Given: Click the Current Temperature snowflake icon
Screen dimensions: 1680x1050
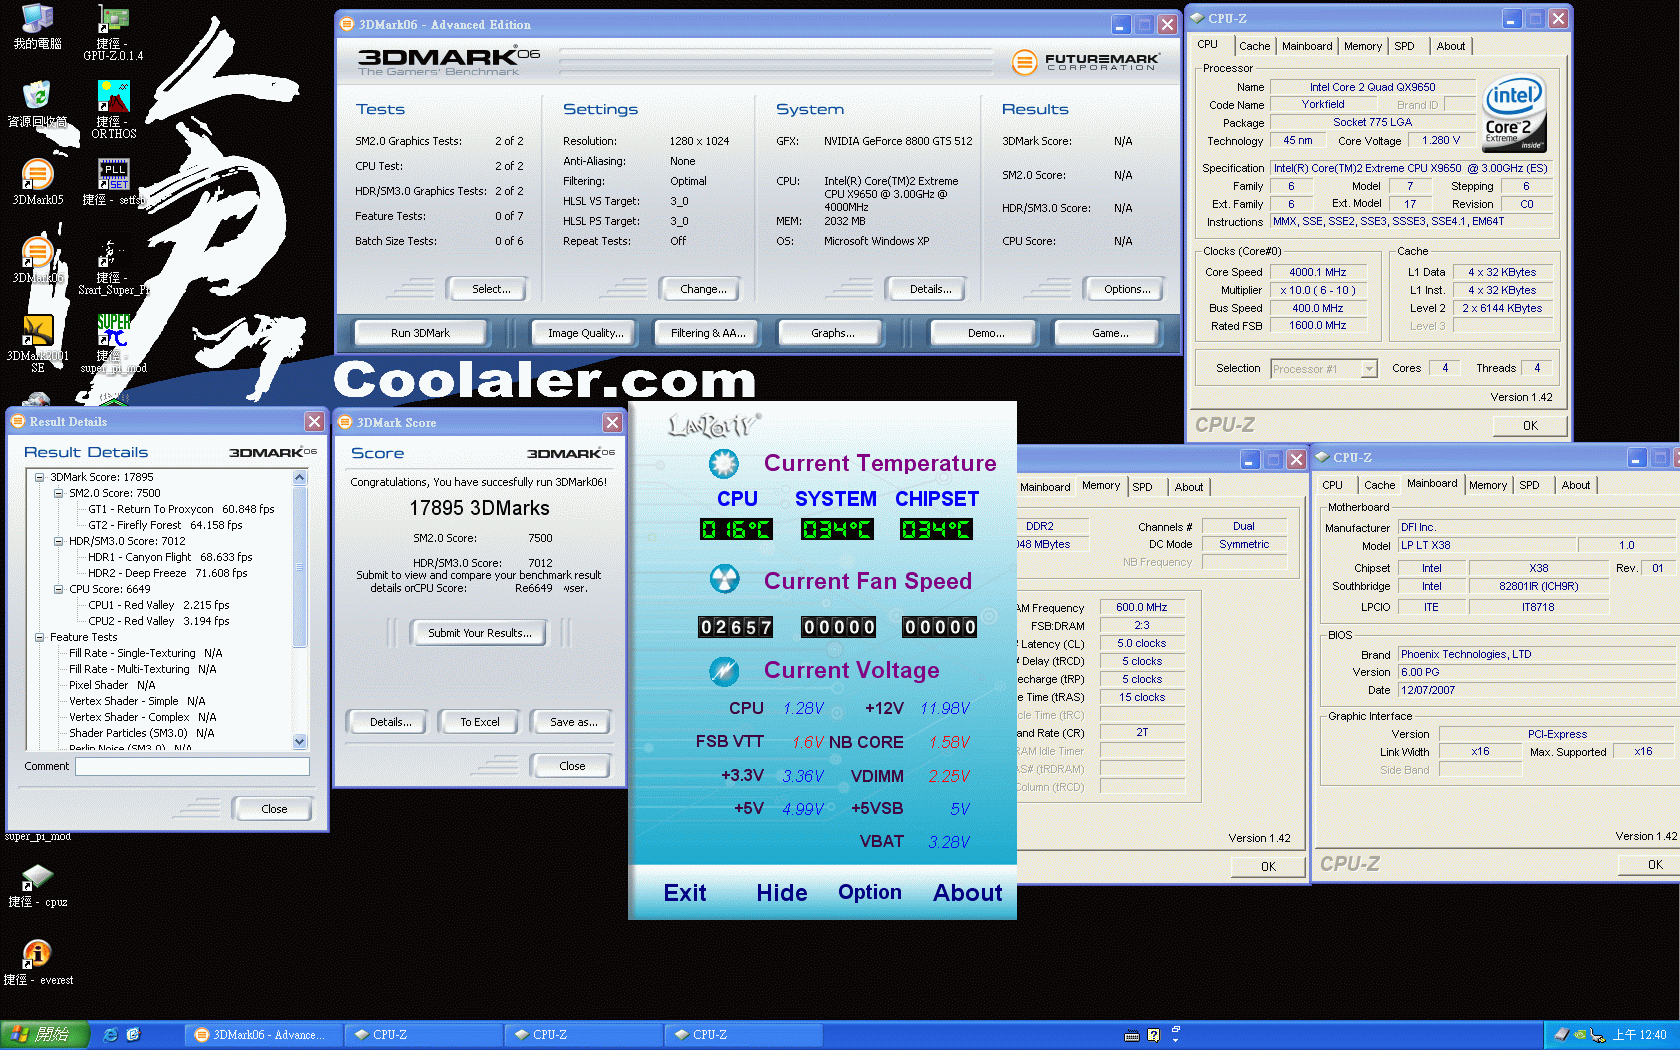Looking at the screenshot, I should pyautogui.click(x=724, y=463).
